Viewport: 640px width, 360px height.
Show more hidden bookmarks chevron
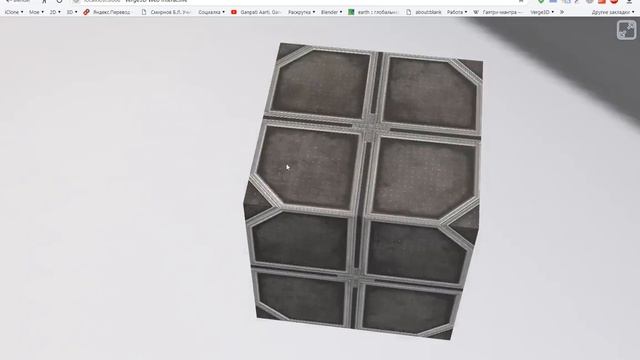[562, 12]
